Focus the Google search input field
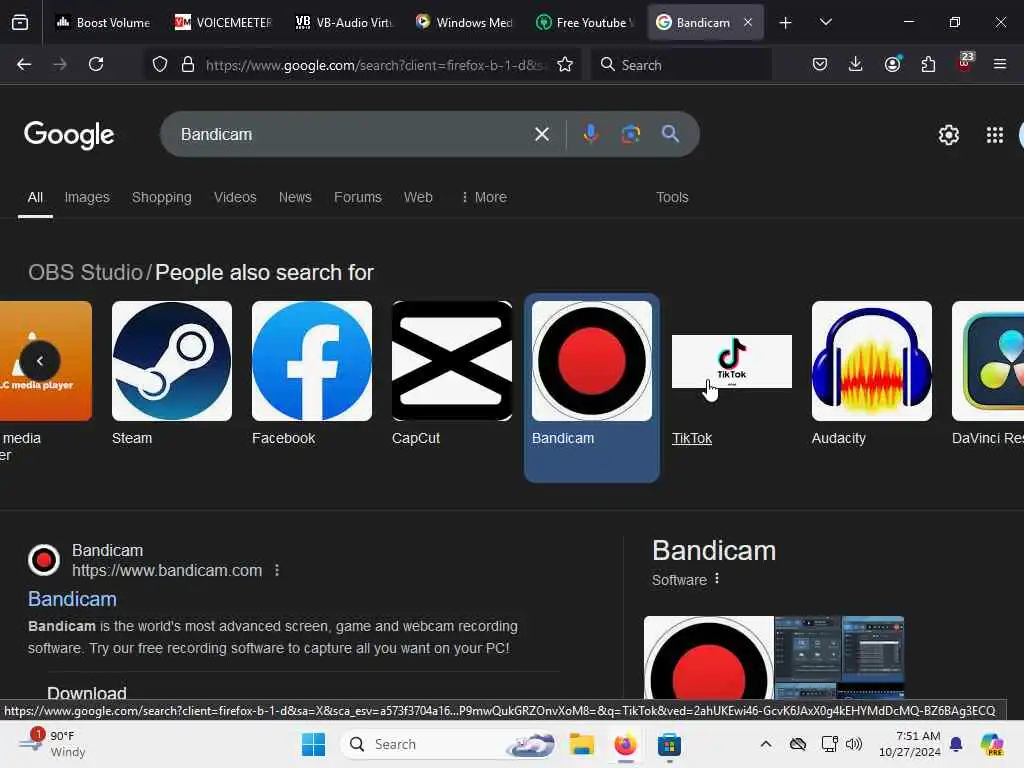The height and width of the screenshot is (768, 1024). [353, 134]
